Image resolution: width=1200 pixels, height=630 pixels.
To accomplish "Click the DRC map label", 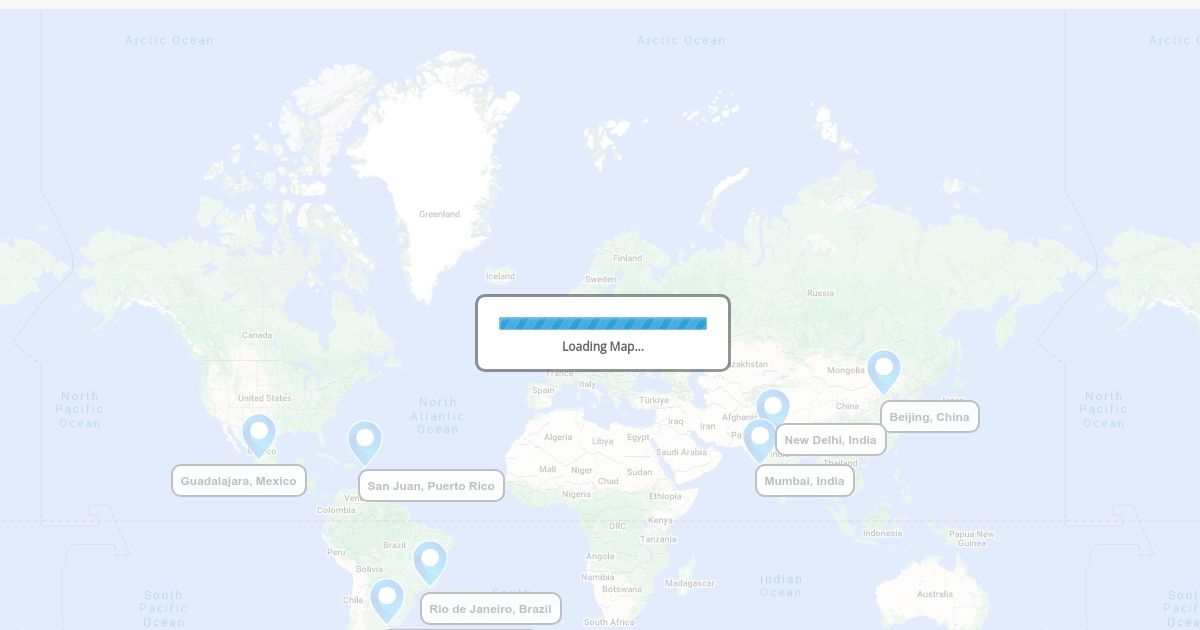I will click(x=618, y=526).
